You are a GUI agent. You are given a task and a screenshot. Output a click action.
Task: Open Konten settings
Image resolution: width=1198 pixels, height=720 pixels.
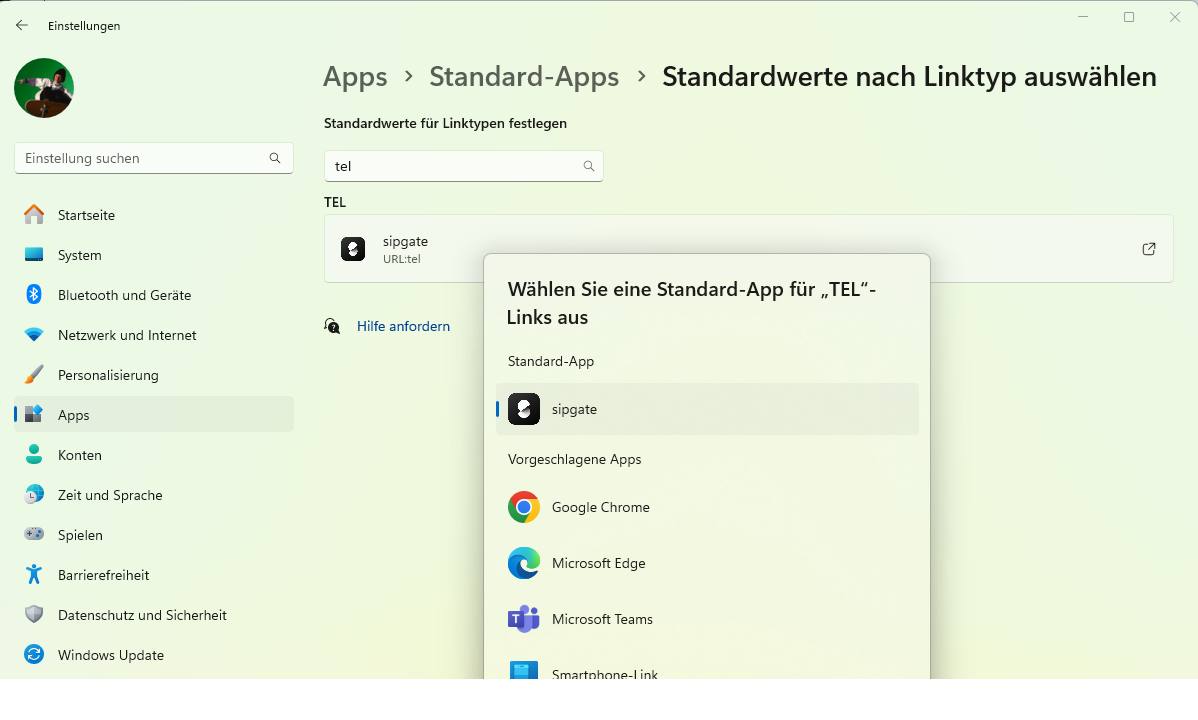(154, 455)
